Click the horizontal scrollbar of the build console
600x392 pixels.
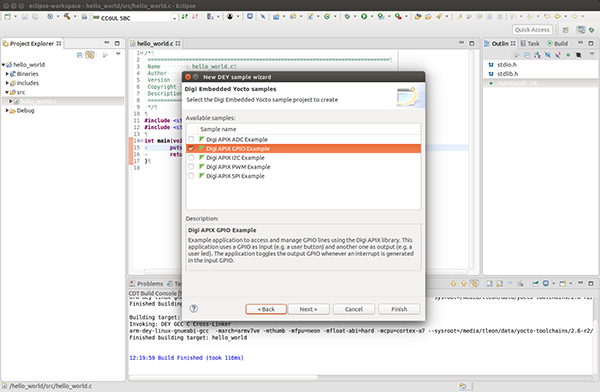(223, 377)
